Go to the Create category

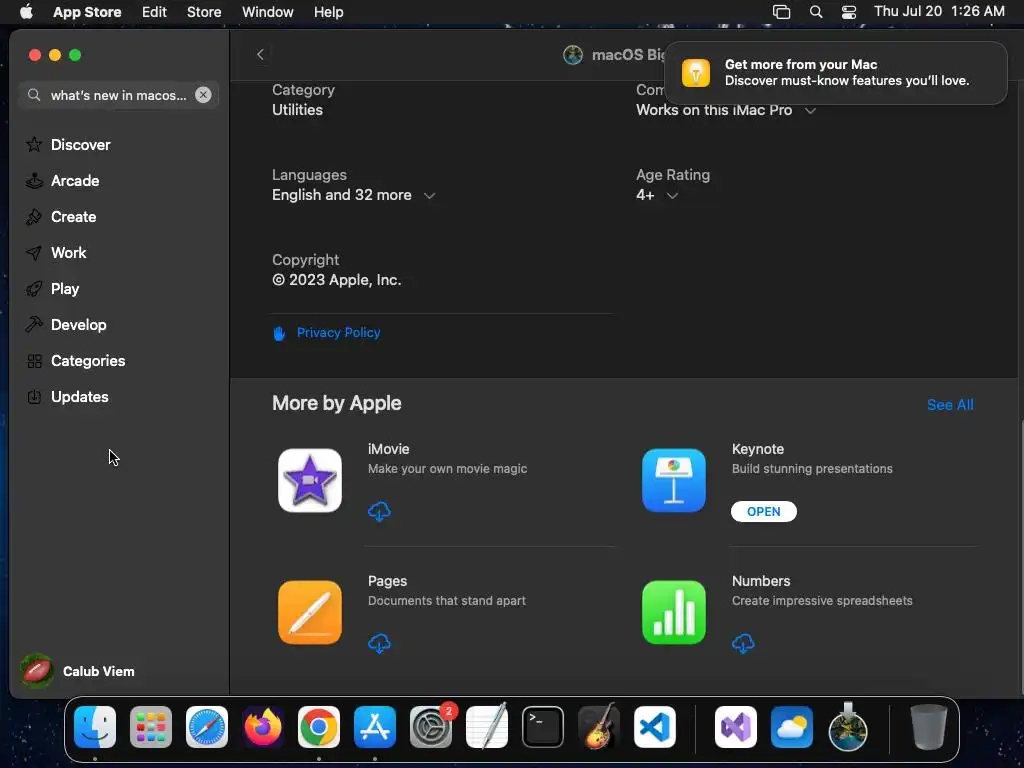click(x=61, y=216)
